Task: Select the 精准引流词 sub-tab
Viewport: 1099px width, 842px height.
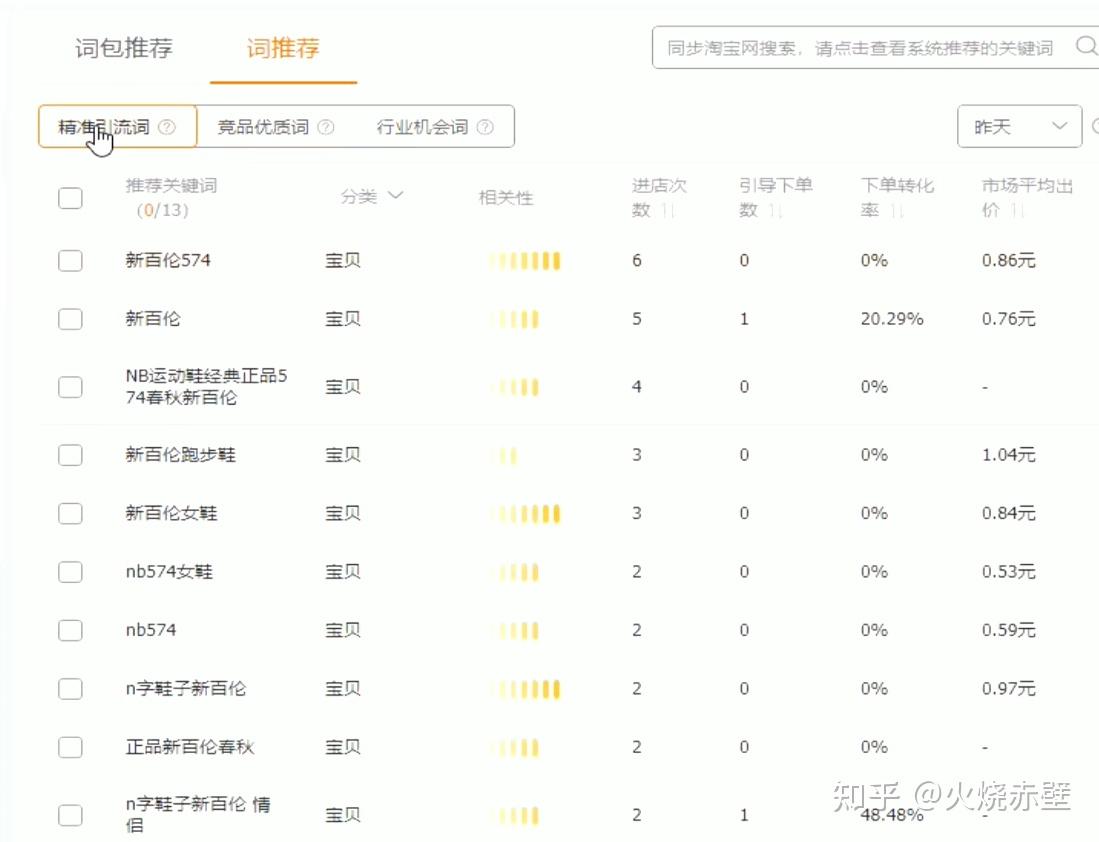Action: coord(117,126)
